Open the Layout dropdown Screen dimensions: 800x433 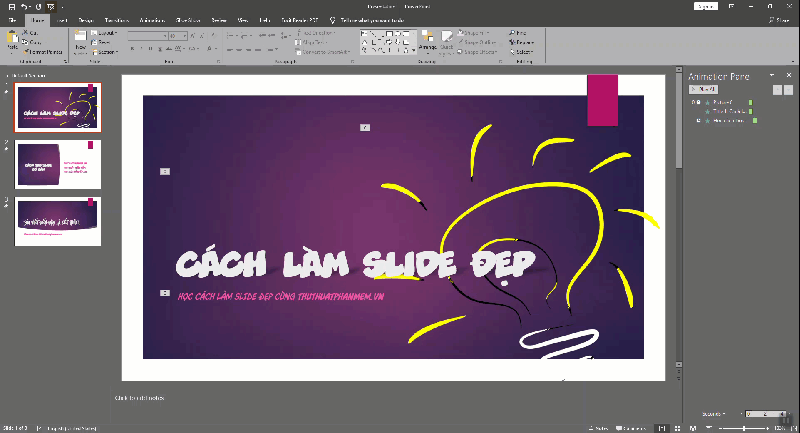click(x=104, y=33)
